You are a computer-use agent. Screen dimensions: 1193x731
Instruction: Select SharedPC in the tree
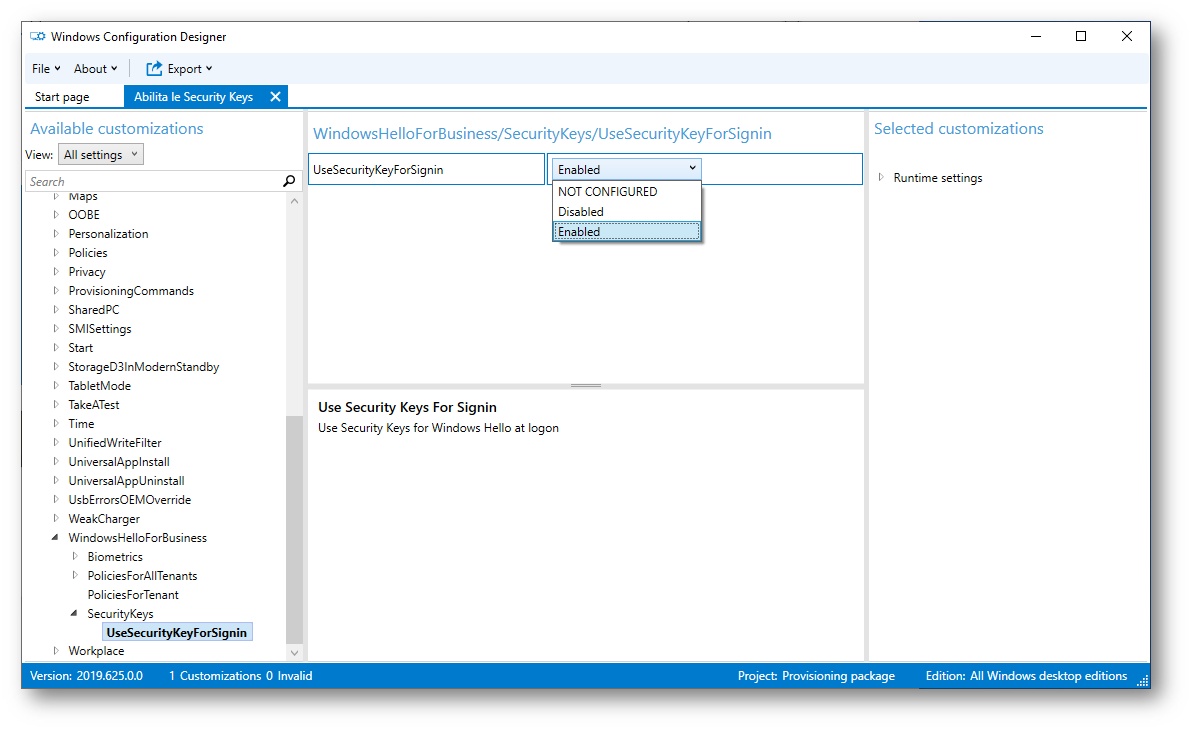click(94, 310)
